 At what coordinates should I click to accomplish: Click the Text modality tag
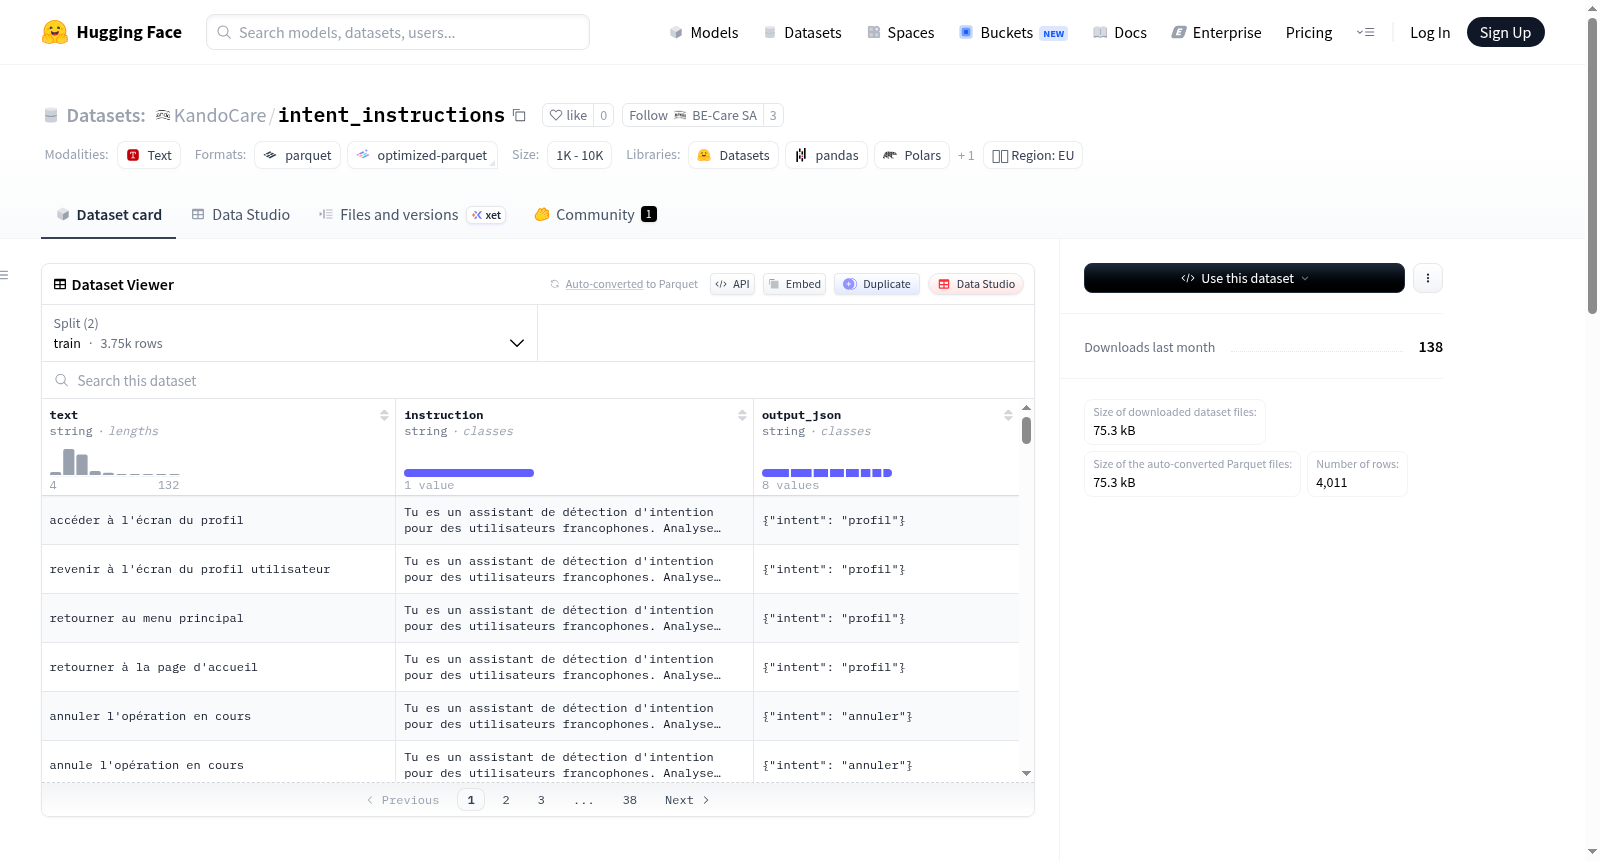point(149,155)
